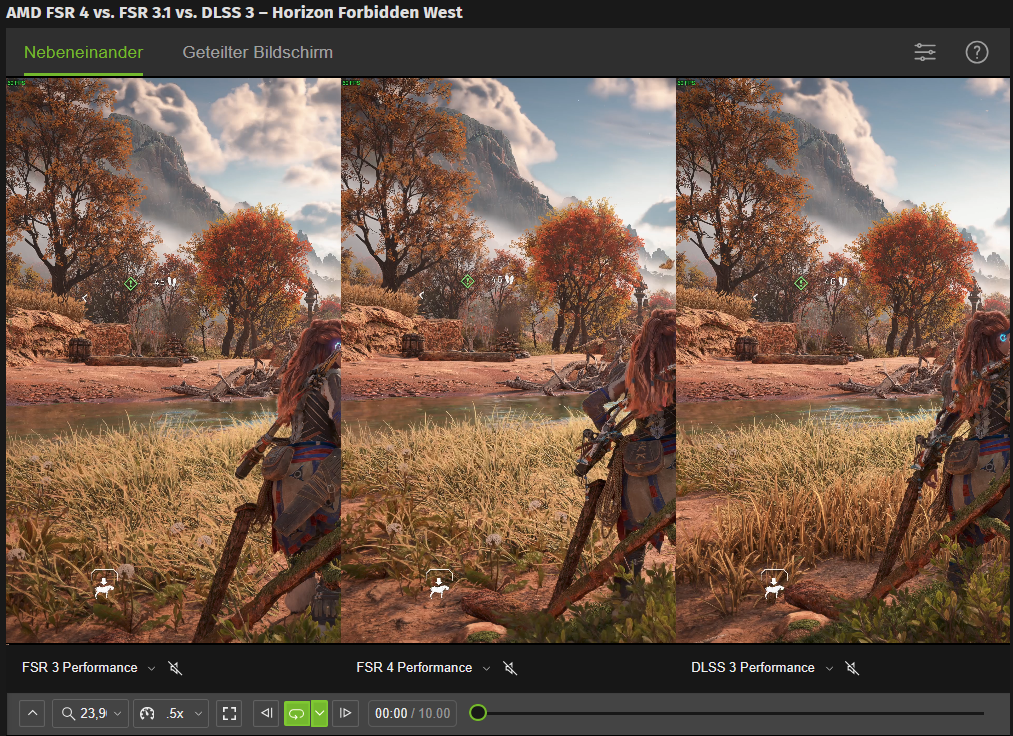The height and width of the screenshot is (736, 1013).
Task: Unmute the FSR 3 Performance video
Action: pos(175,668)
